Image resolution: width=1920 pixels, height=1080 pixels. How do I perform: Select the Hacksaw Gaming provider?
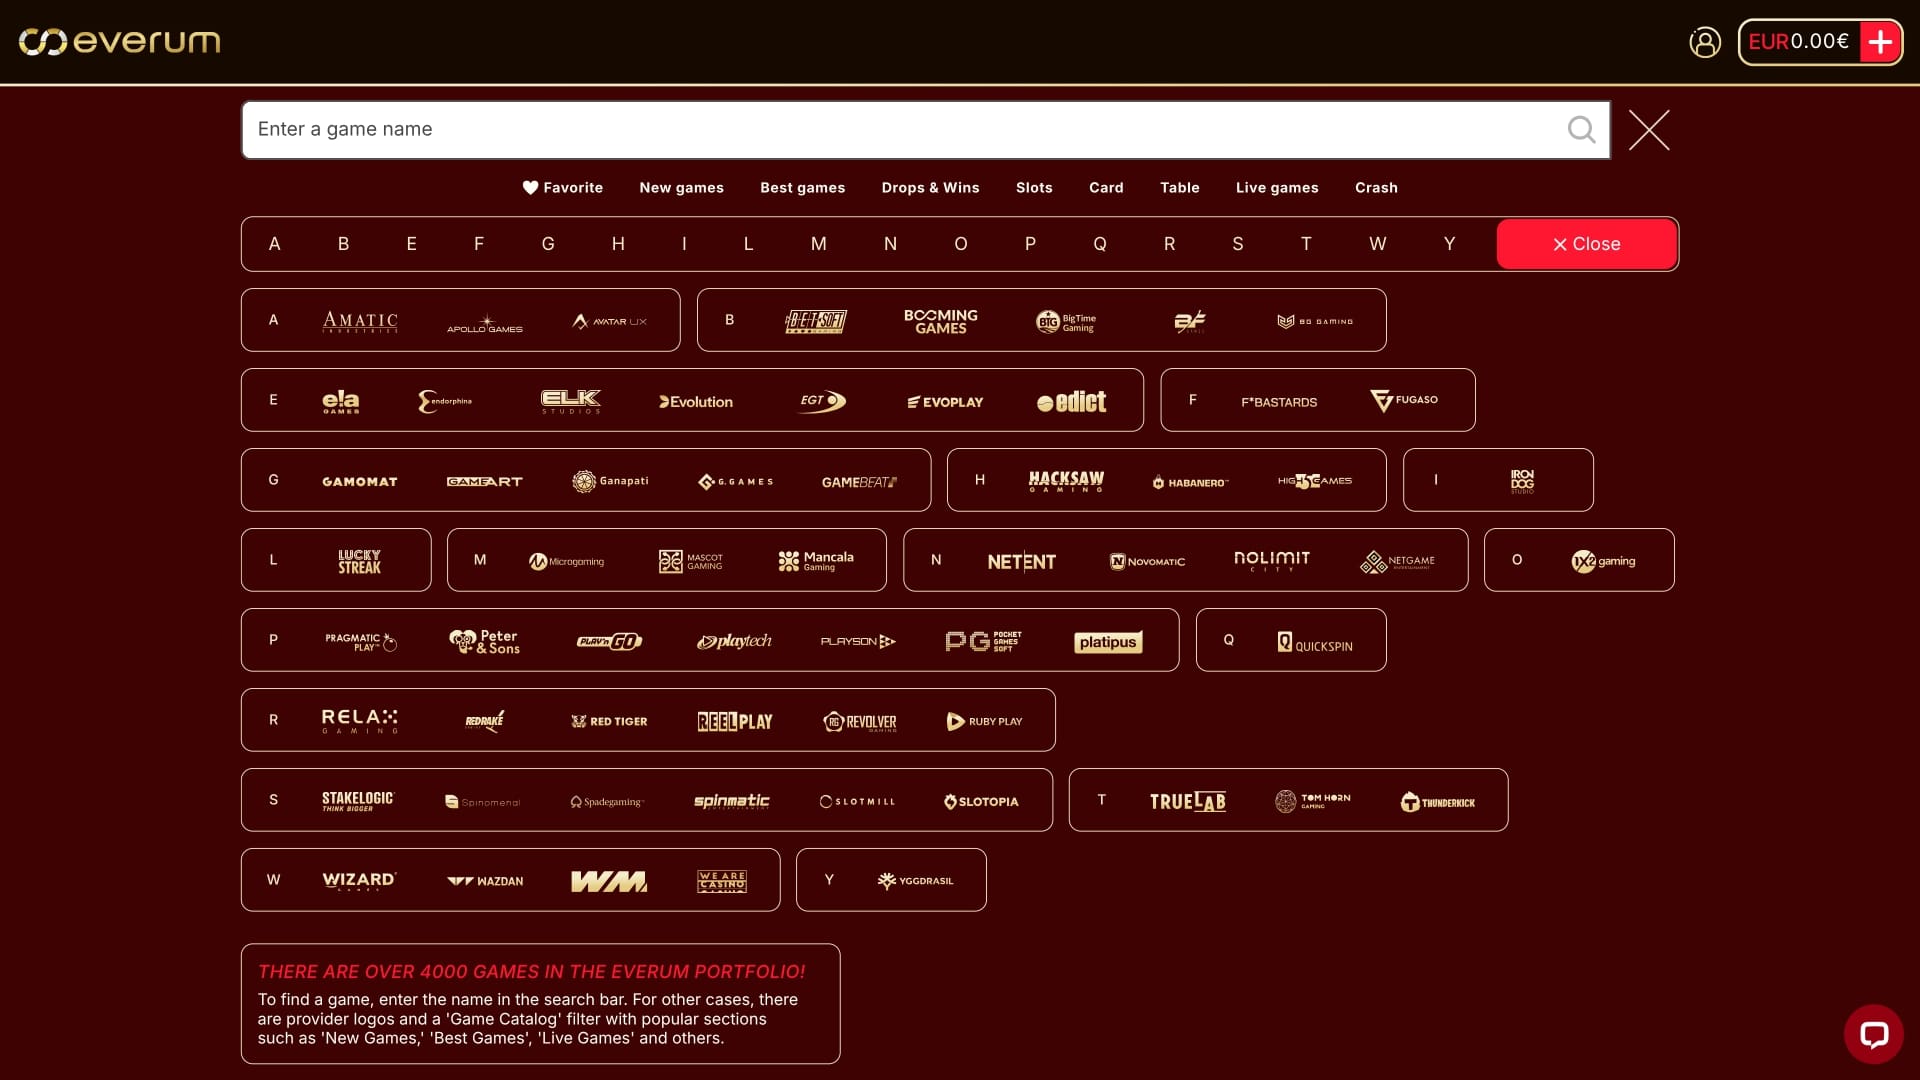[1065, 480]
